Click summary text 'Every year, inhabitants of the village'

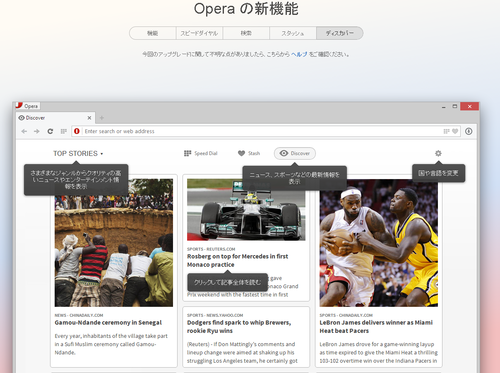click(x=111, y=344)
